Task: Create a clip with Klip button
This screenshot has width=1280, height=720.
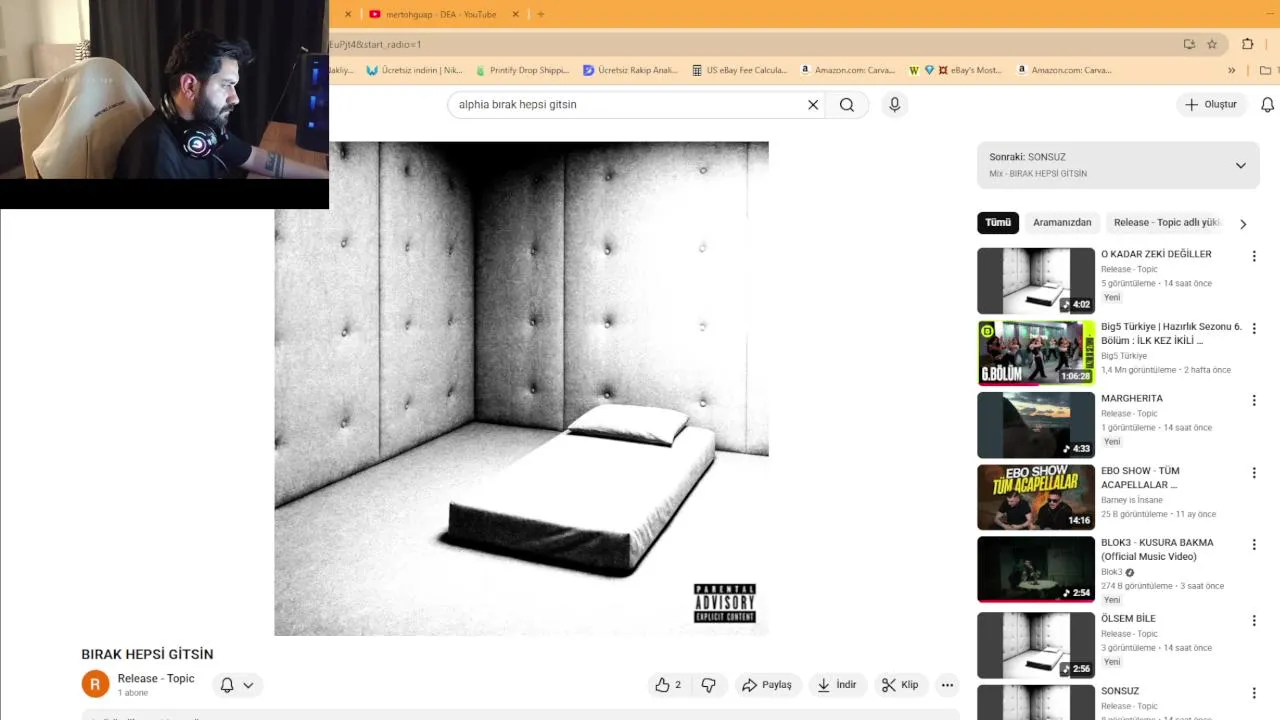Action: pyautogui.click(x=900, y=685)
